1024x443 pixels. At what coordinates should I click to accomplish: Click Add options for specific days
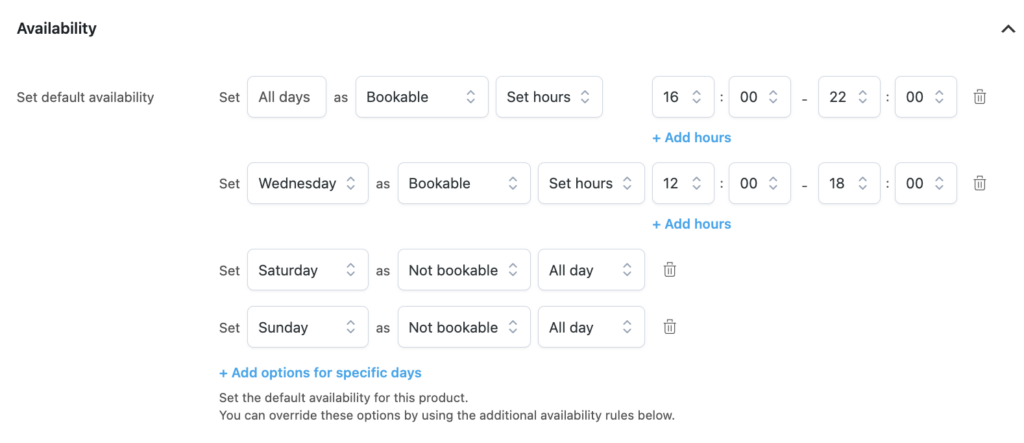click(320, 373)
